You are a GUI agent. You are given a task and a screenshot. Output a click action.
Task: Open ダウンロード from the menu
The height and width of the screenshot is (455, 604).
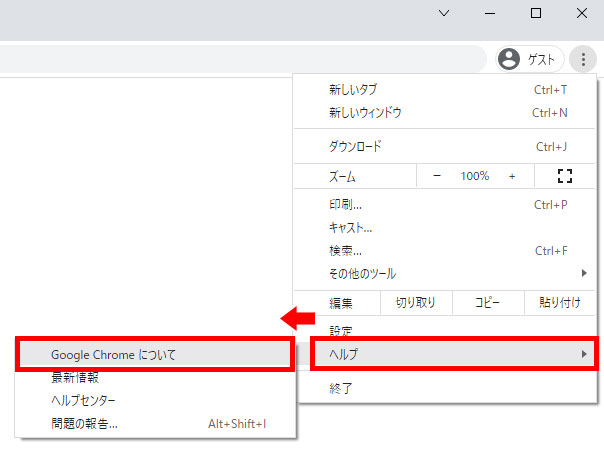[x=444, y=146]
